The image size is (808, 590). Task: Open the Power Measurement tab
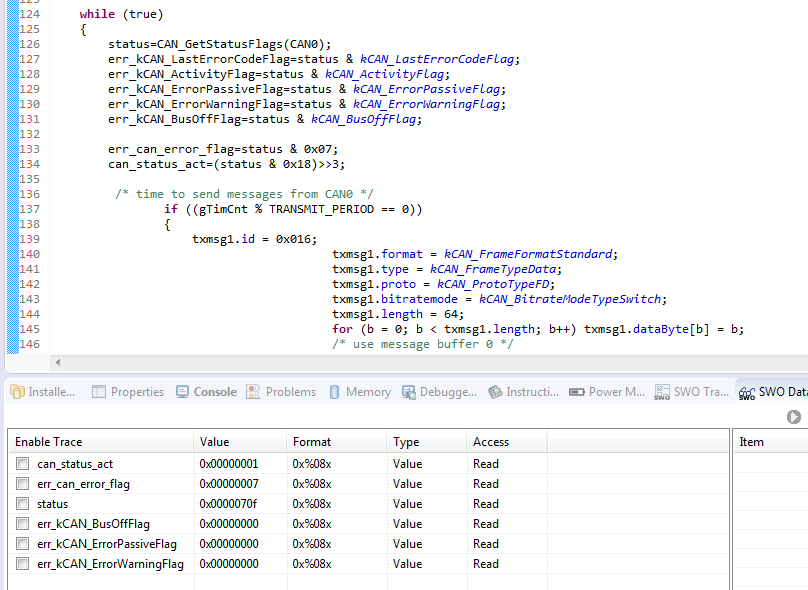(607, 392)
